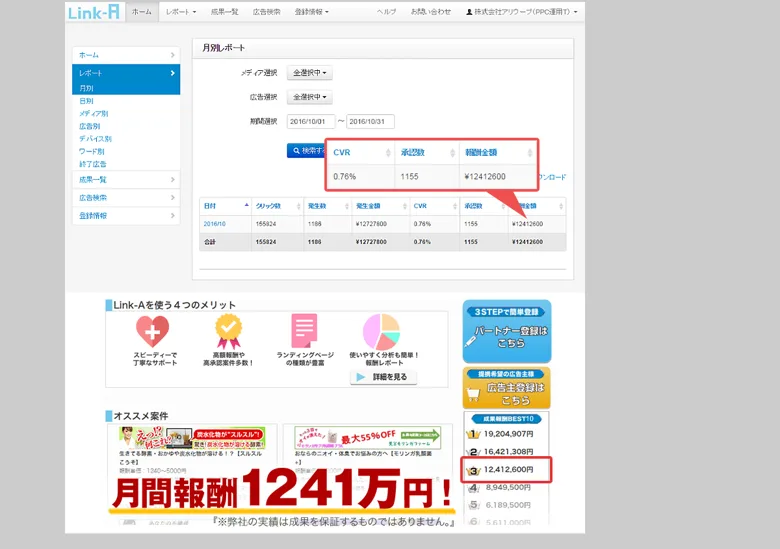Open the レポート dropdown in the top navbar

pyautogui.click(x=181, y=12)
